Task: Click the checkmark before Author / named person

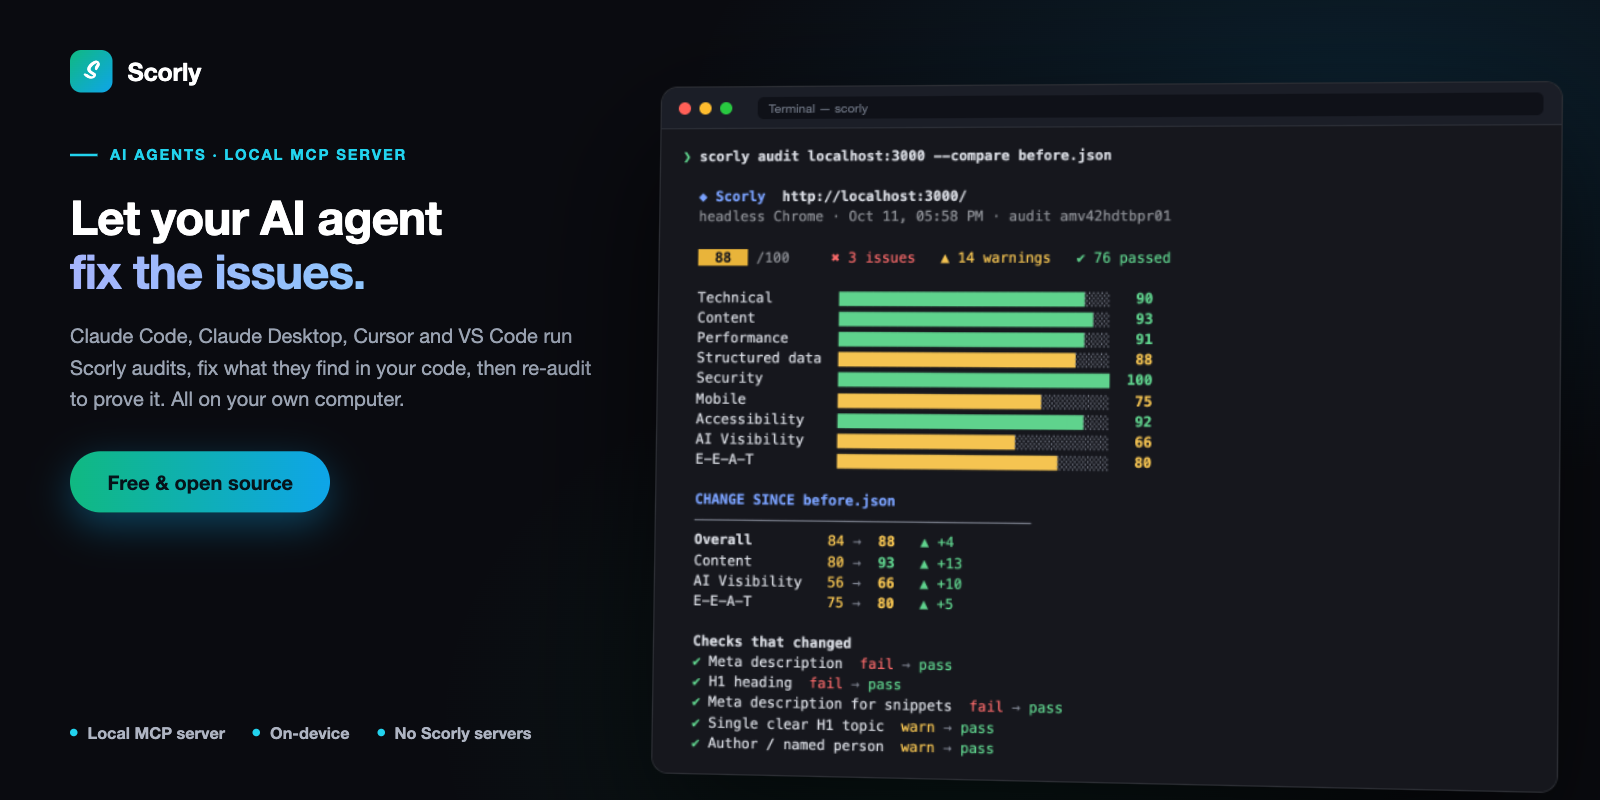Action: pyautogui.click(x=695, y=743)
